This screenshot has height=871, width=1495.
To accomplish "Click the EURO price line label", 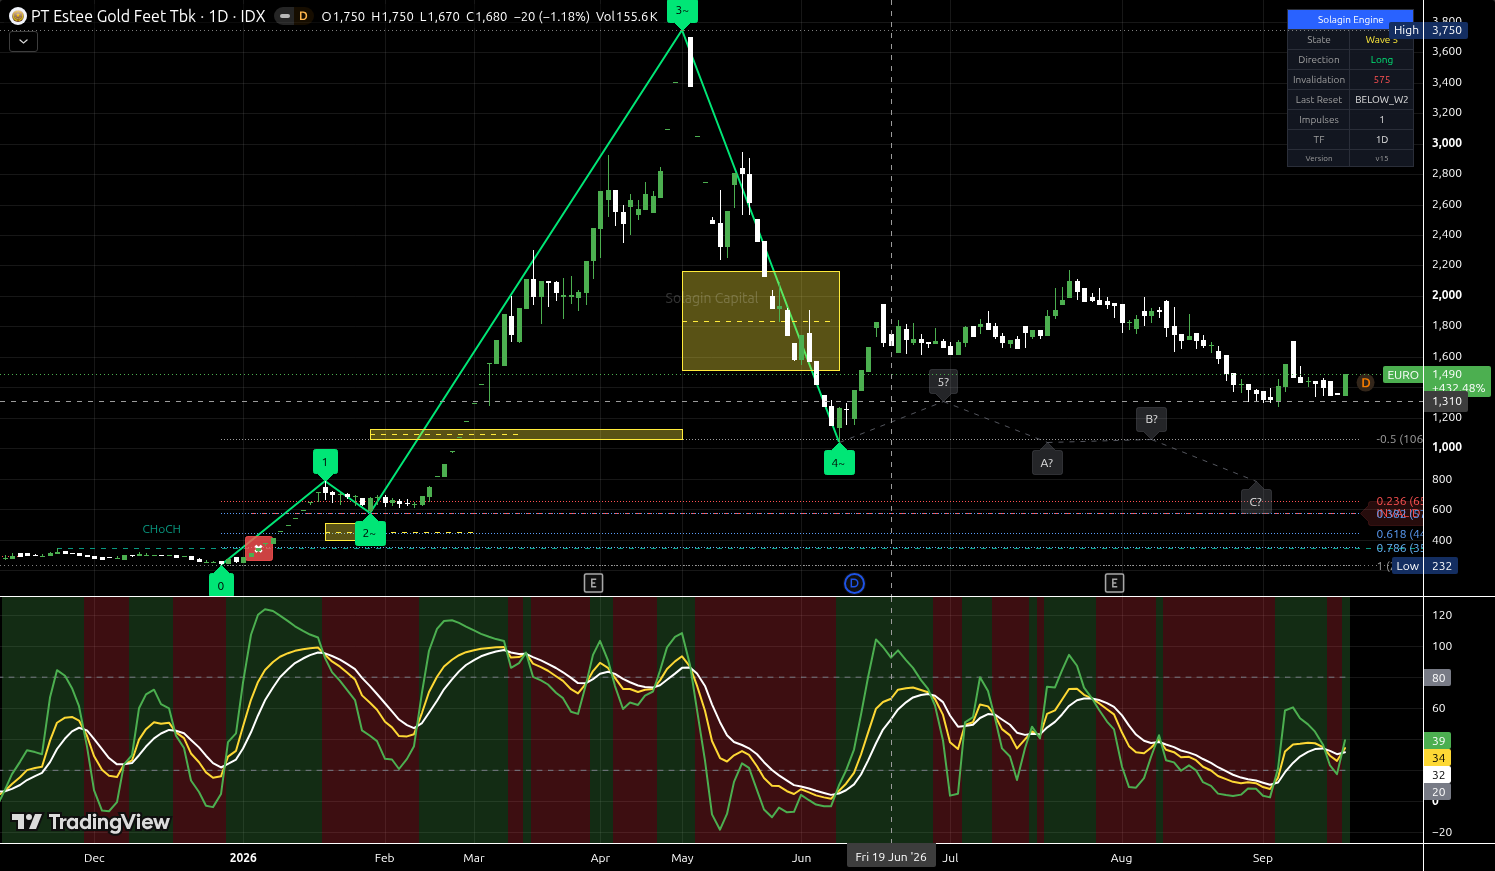I will 1402,375.
